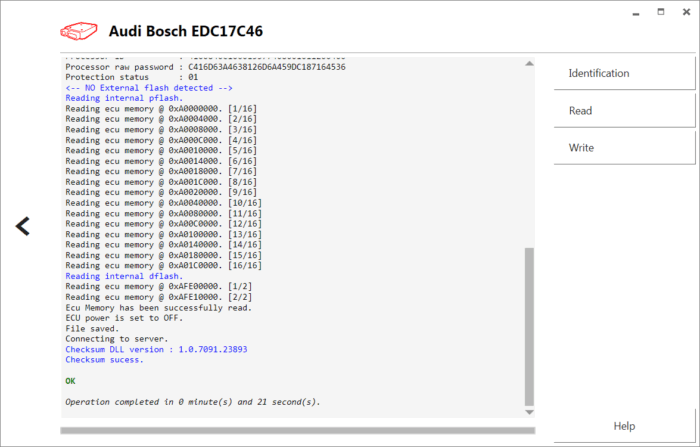Click the 'Operation completed' summary line

pyautogui.click(x=192, y=402)
